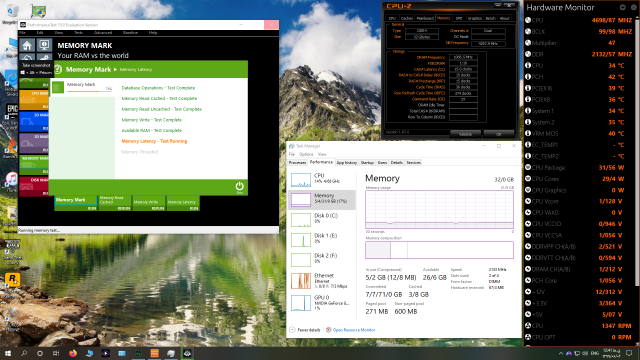Click the system information monitor icon
This screenshot has width=640, height=360.
click(44, 45)
